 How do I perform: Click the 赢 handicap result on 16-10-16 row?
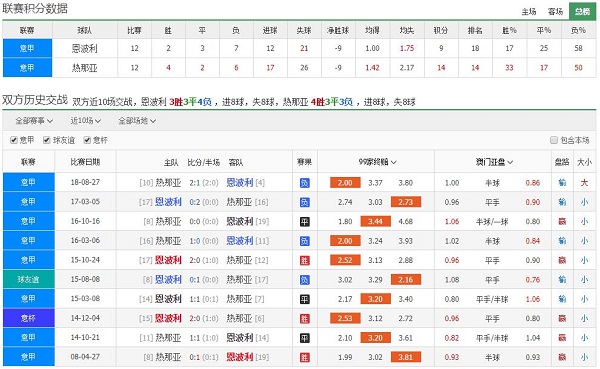pyautogui.click(x=562, y=221)
